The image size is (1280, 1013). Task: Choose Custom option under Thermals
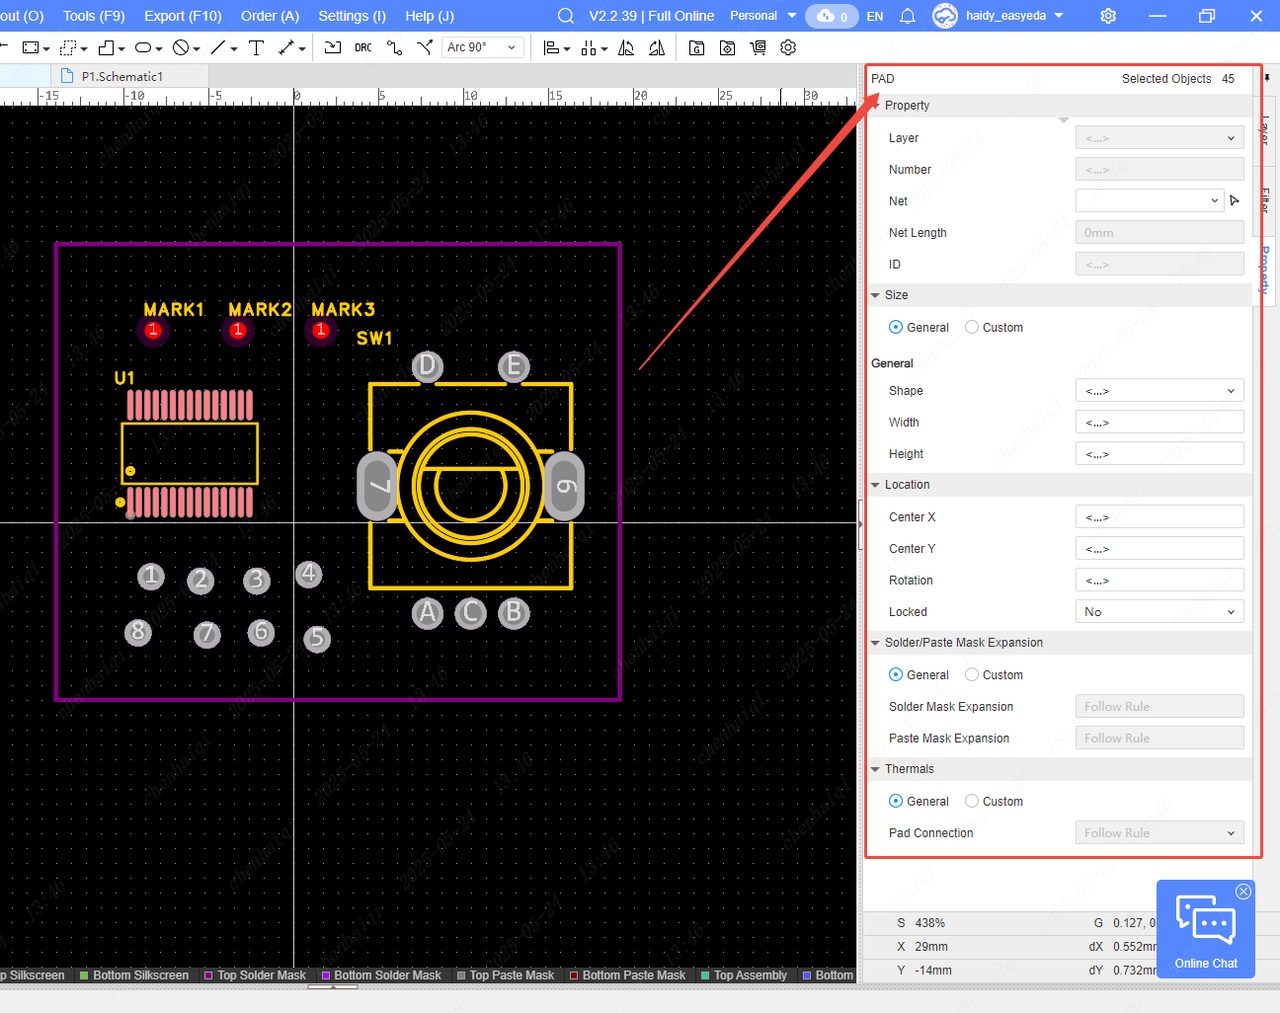(972, 801)
